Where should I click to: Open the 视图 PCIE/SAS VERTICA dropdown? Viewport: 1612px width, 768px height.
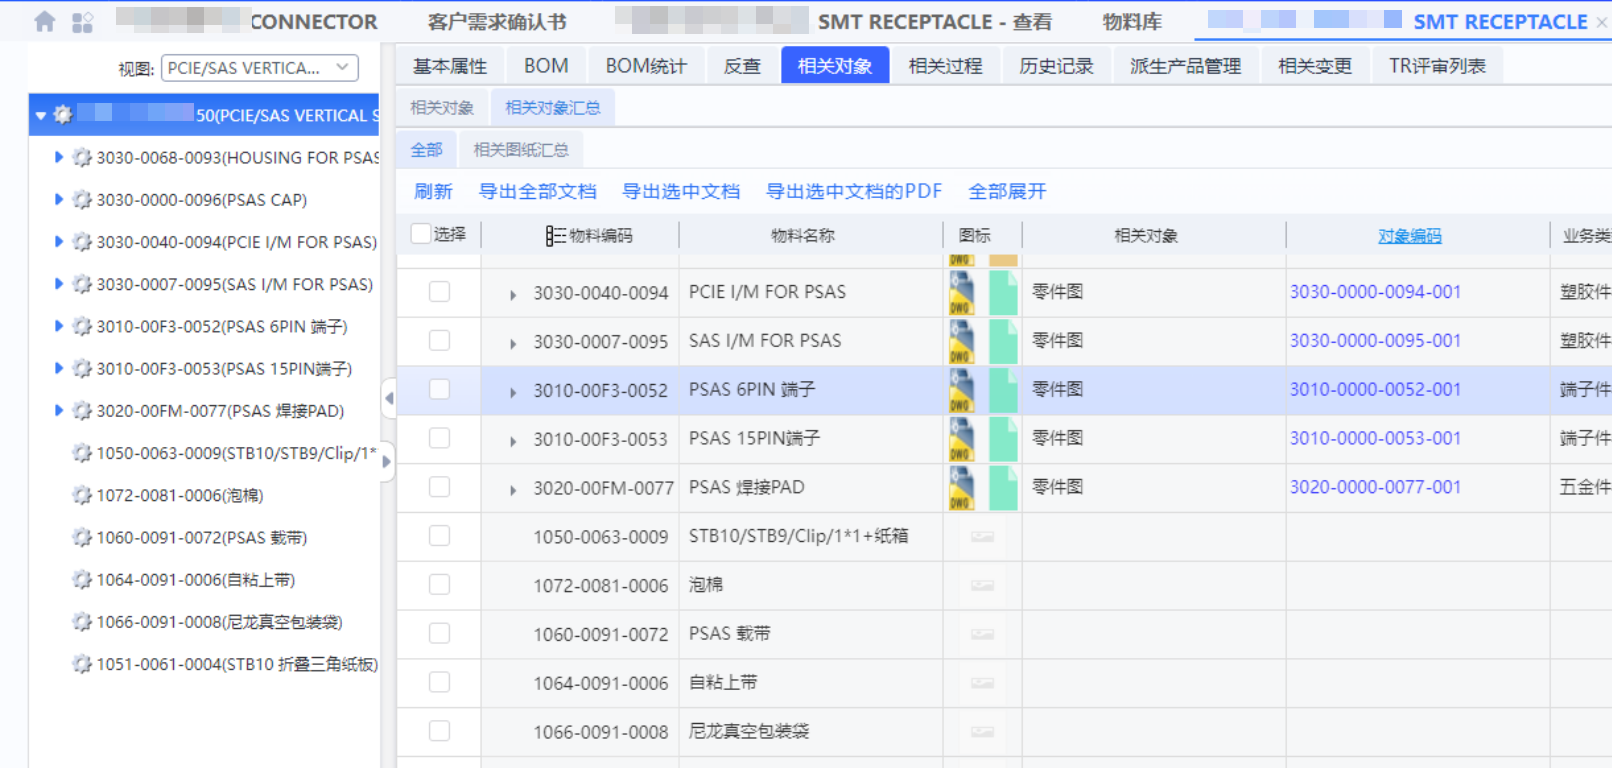(259, 68)
